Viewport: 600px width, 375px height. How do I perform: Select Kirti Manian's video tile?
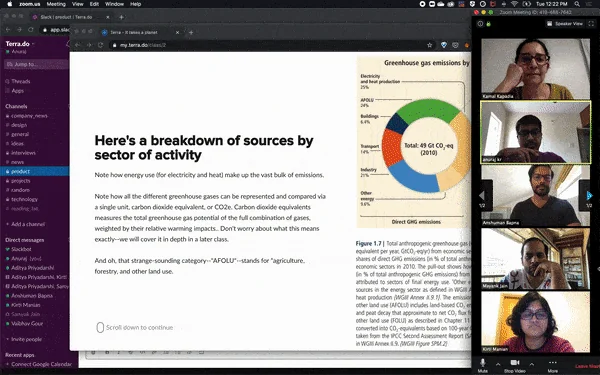coord(535,322)
